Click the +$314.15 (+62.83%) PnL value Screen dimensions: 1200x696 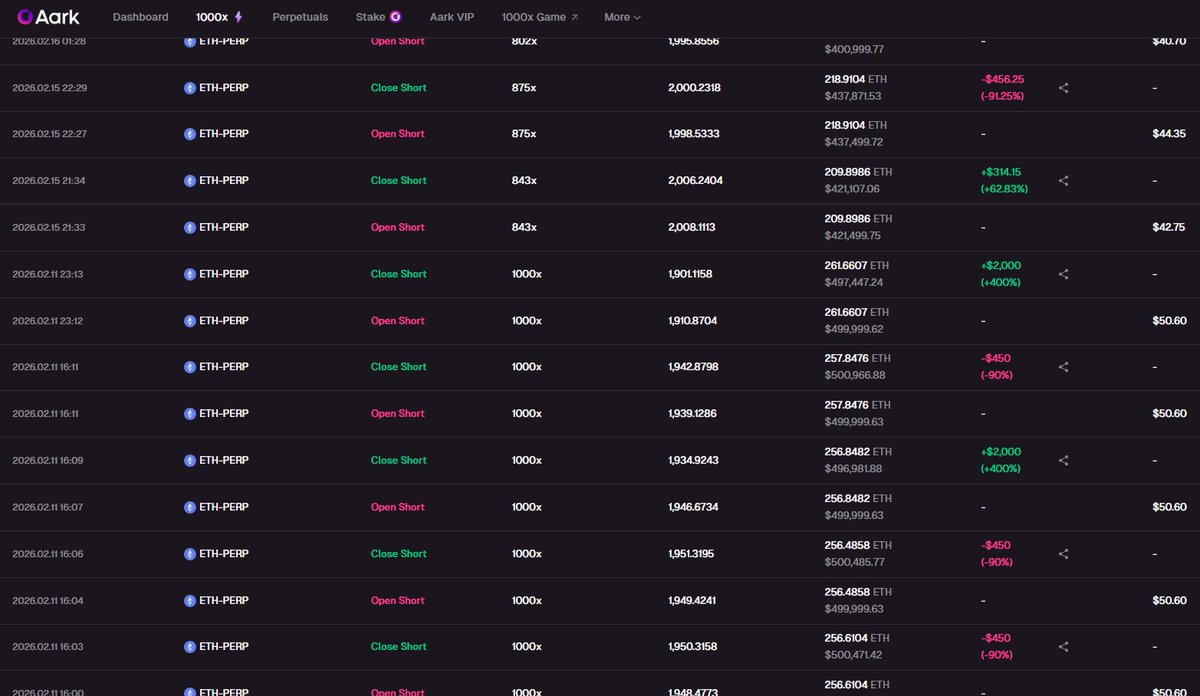click(1004, 181)
